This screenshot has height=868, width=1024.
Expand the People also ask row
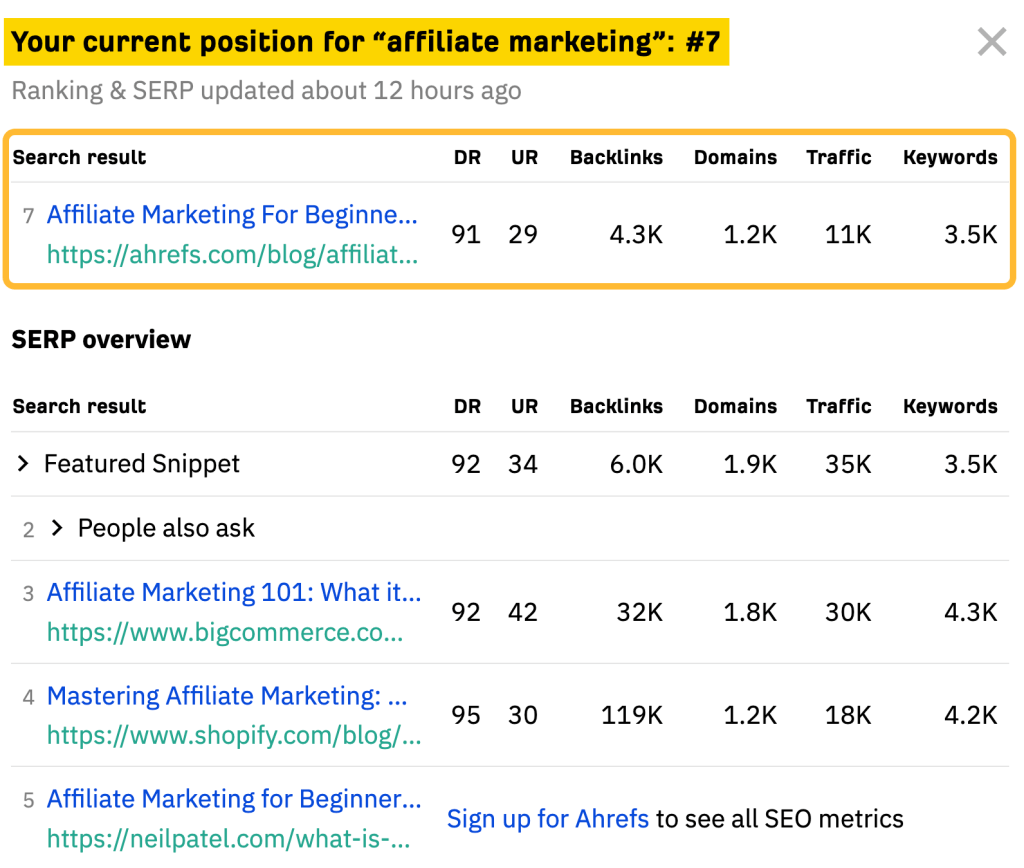coord(58,528)
